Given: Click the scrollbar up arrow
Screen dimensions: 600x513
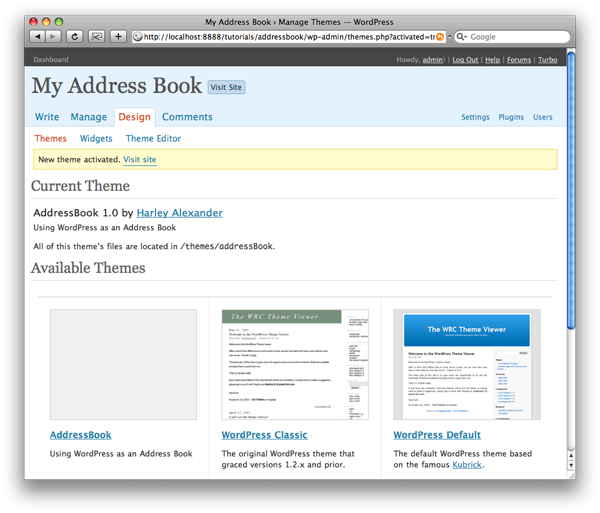Looking at the screenshot, I should (571, 456).
